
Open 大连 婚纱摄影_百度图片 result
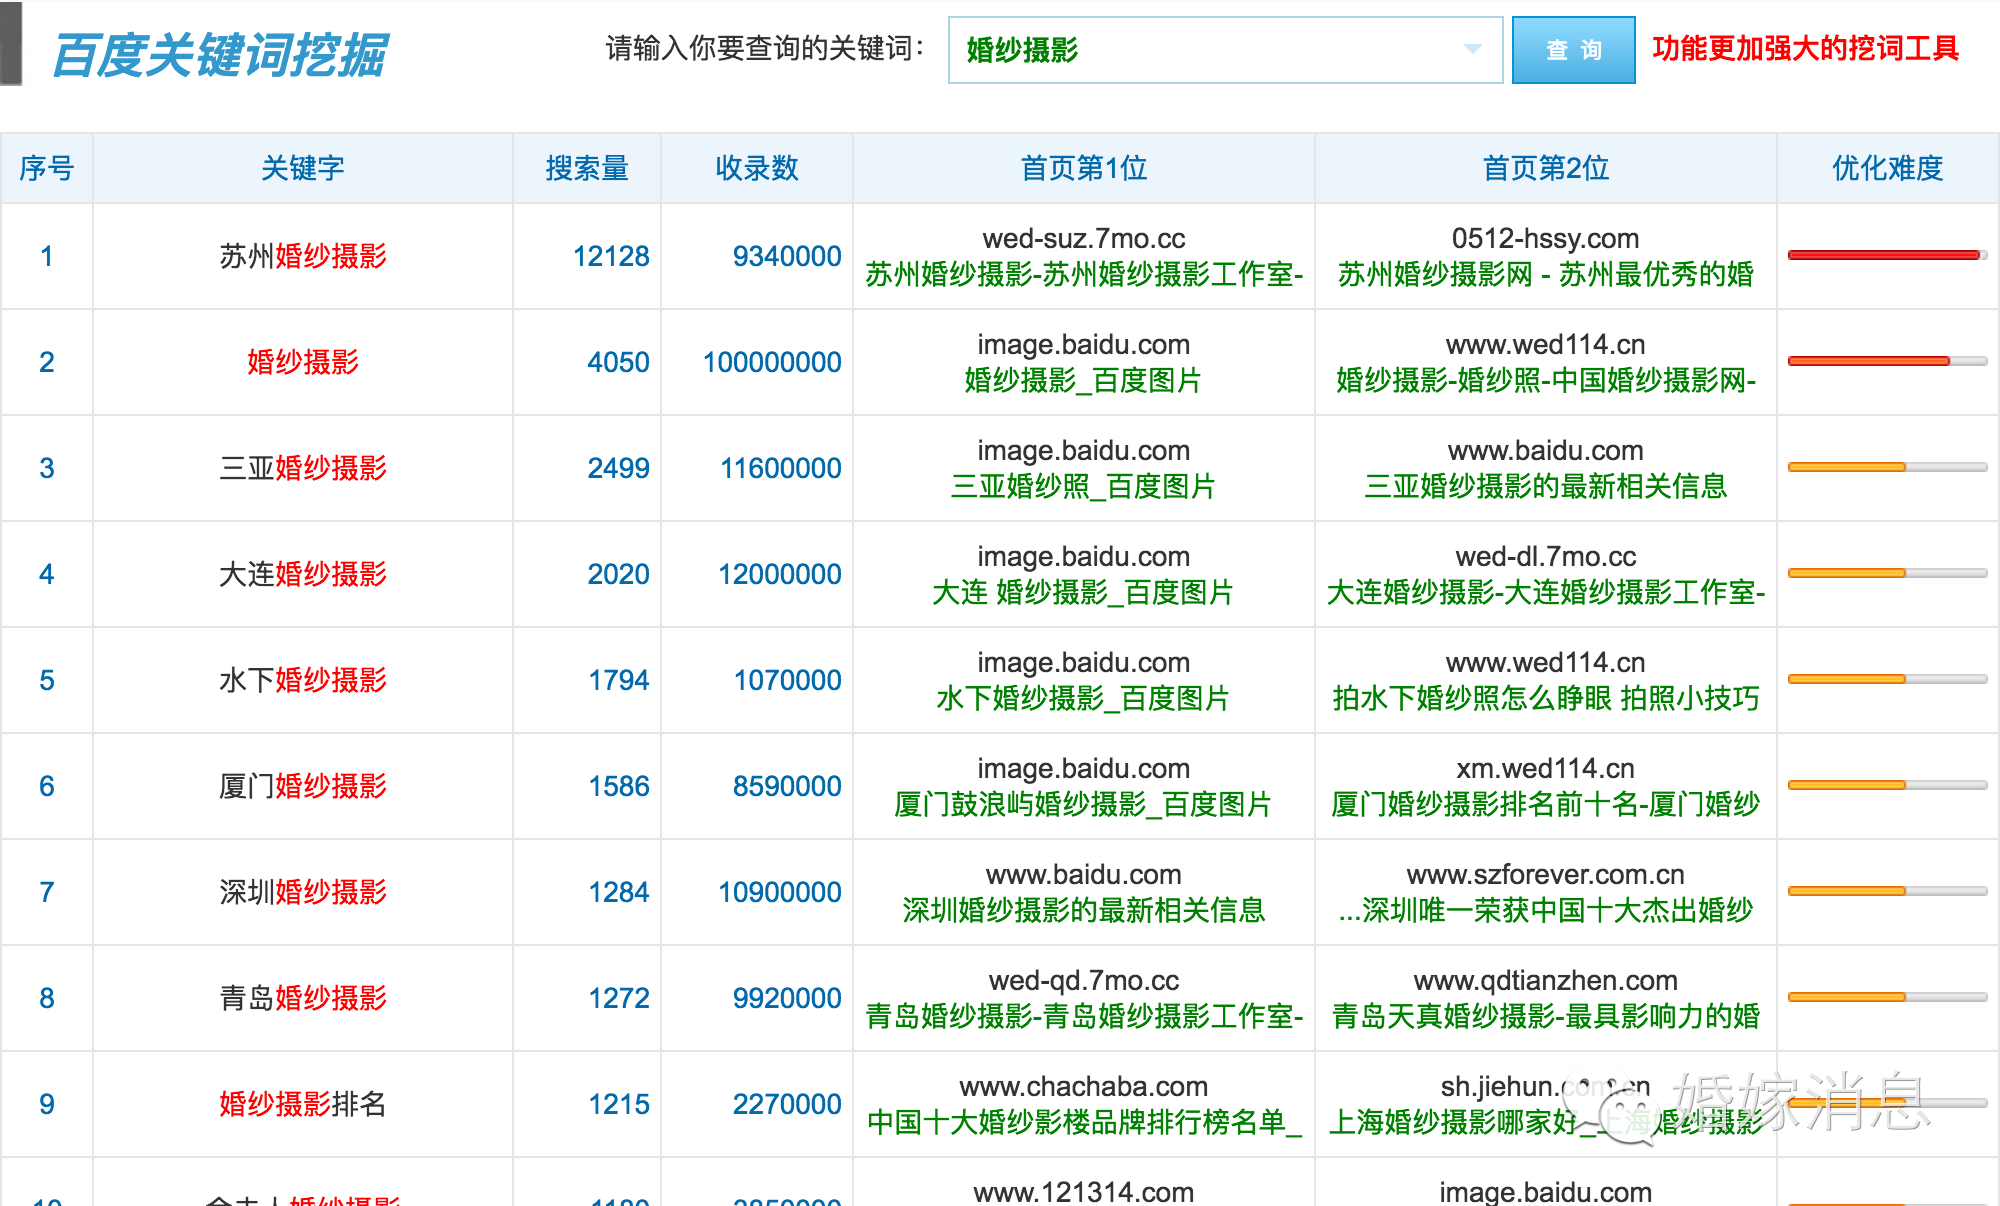[x=1084, y=593]
